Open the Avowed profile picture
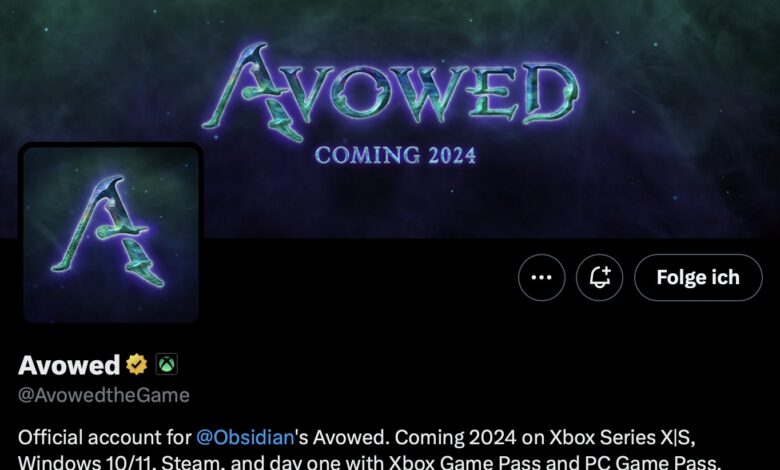The image size is (780, 470). coord(111,234)
